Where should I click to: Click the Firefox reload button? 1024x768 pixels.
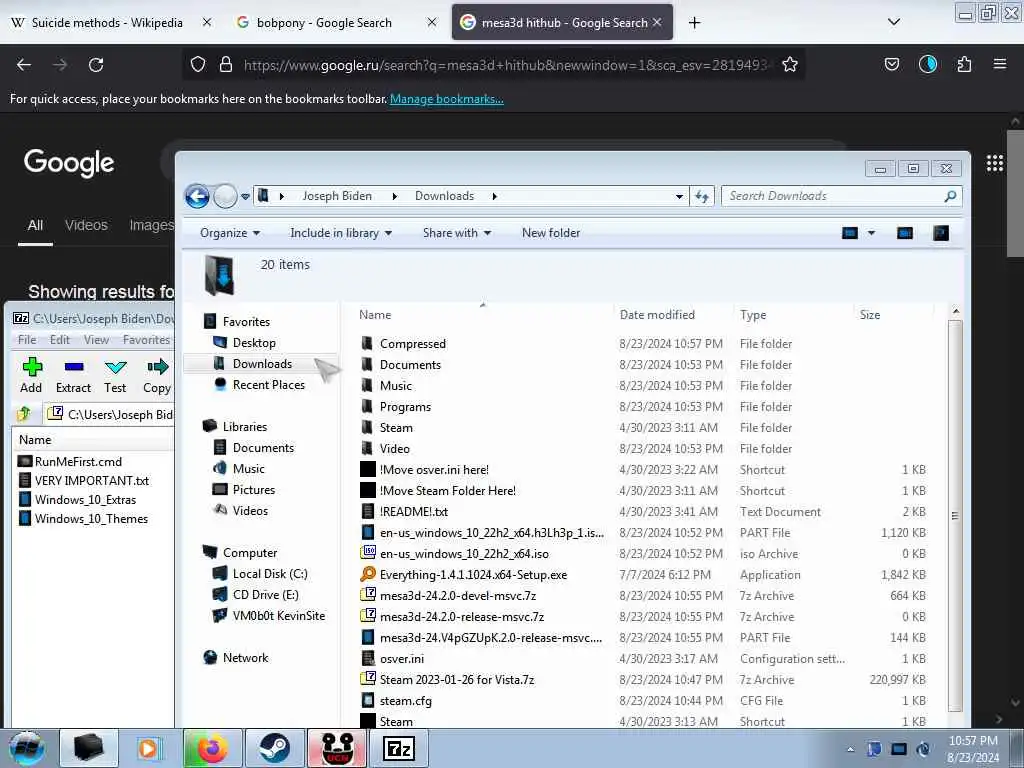[x=96, y=65]
